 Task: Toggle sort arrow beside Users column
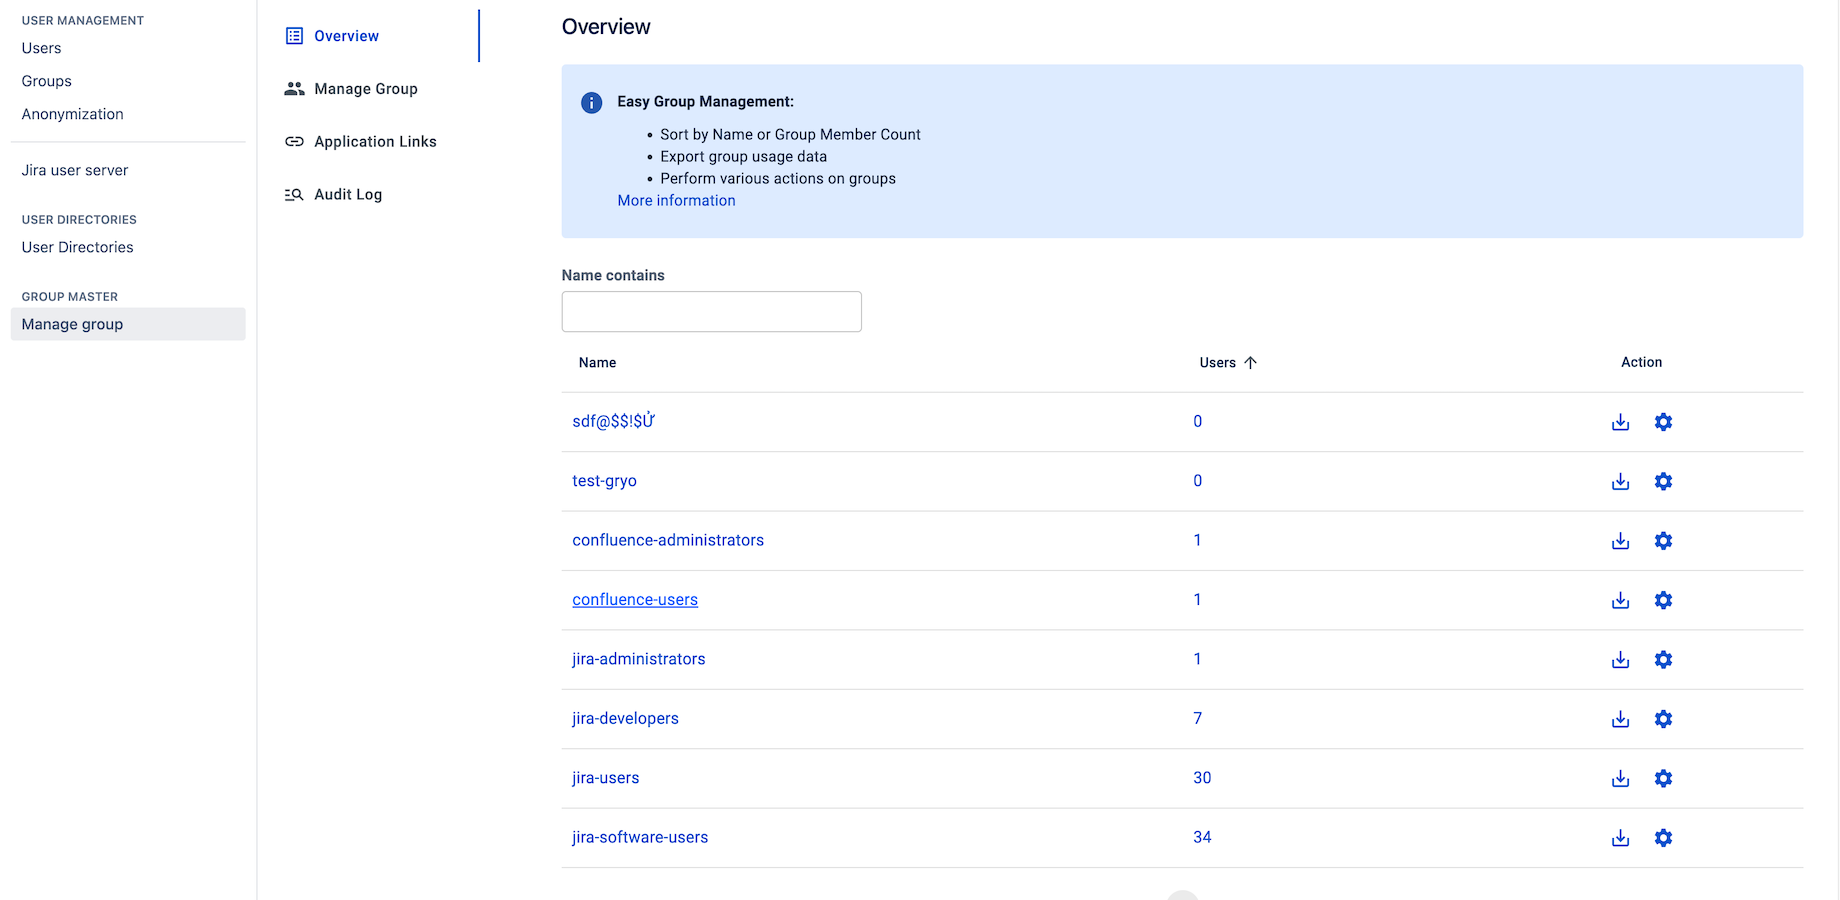1250,363
